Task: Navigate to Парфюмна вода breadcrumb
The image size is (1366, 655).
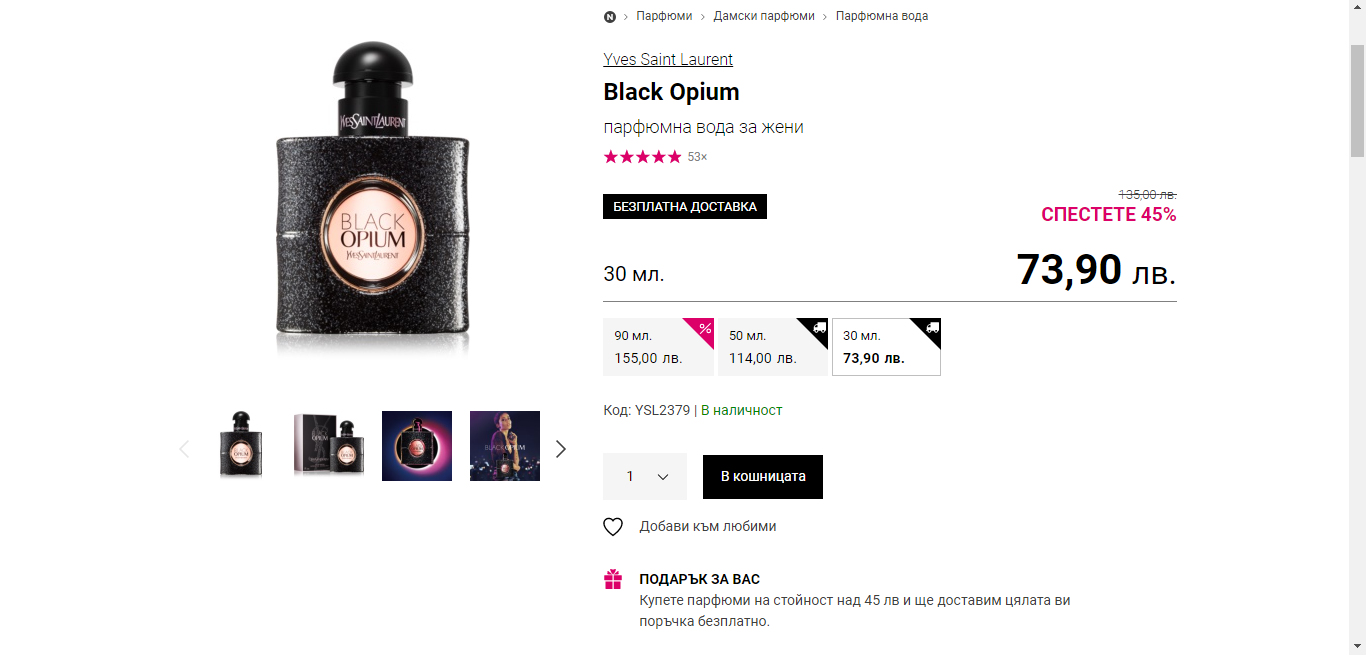Action: 882,16
